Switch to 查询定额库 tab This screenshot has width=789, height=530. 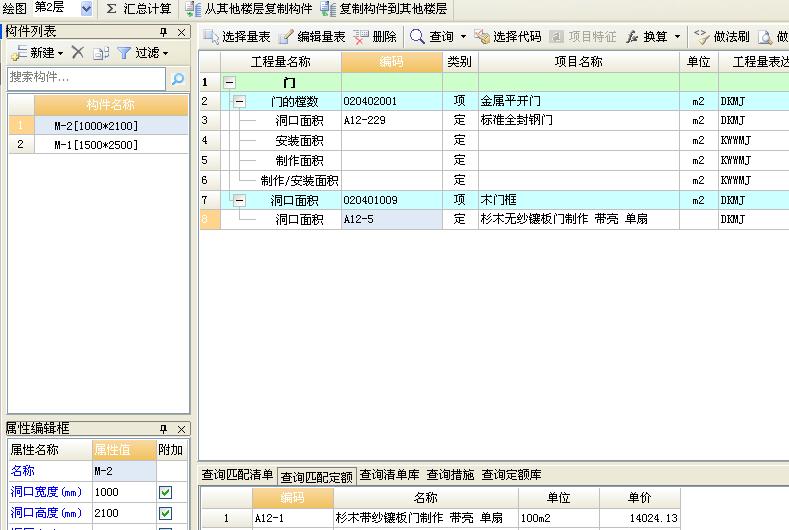click(511, 475)
